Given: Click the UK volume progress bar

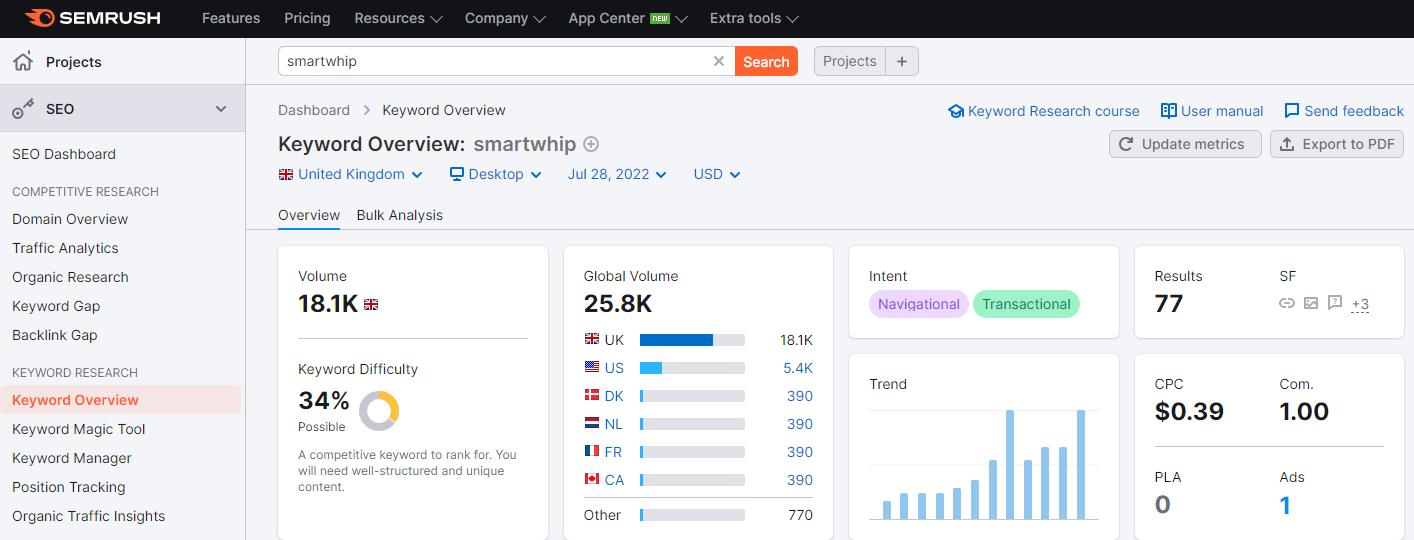Looking at the screenshot, I should (x=692, y=340).
